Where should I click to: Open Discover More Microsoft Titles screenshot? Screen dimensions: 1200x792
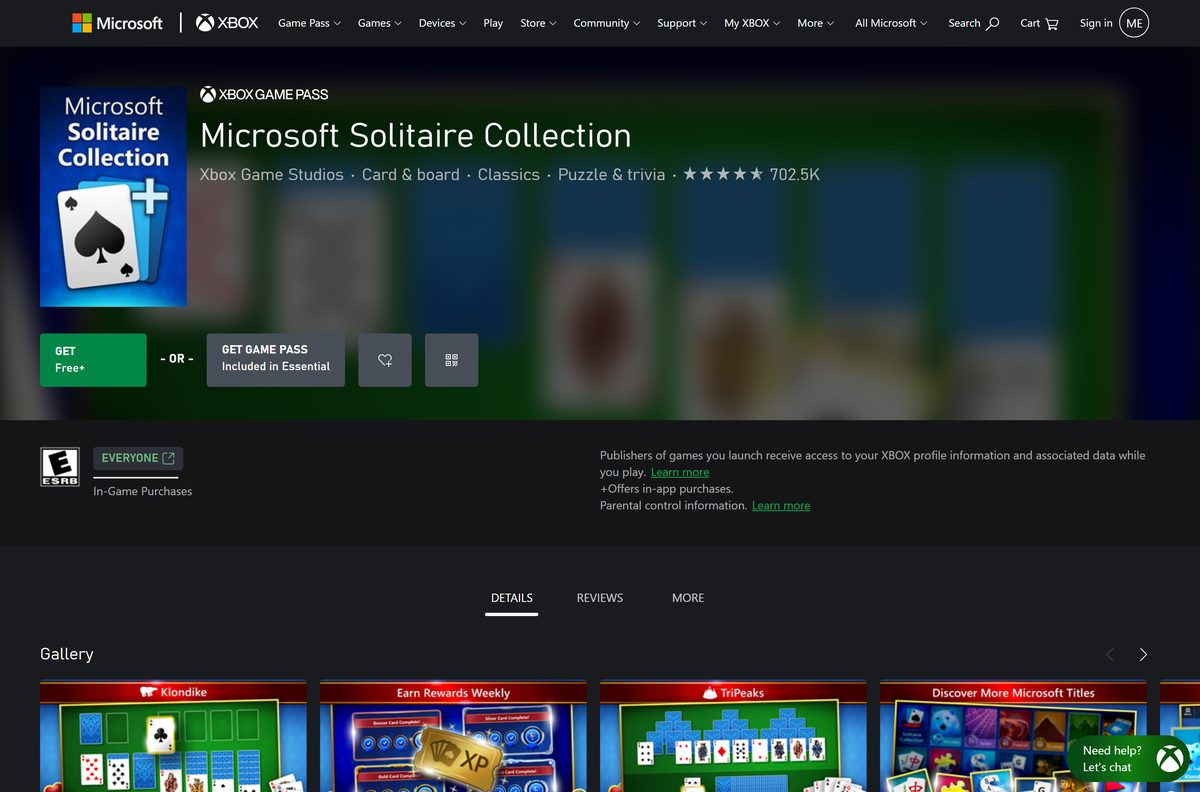1013,736
